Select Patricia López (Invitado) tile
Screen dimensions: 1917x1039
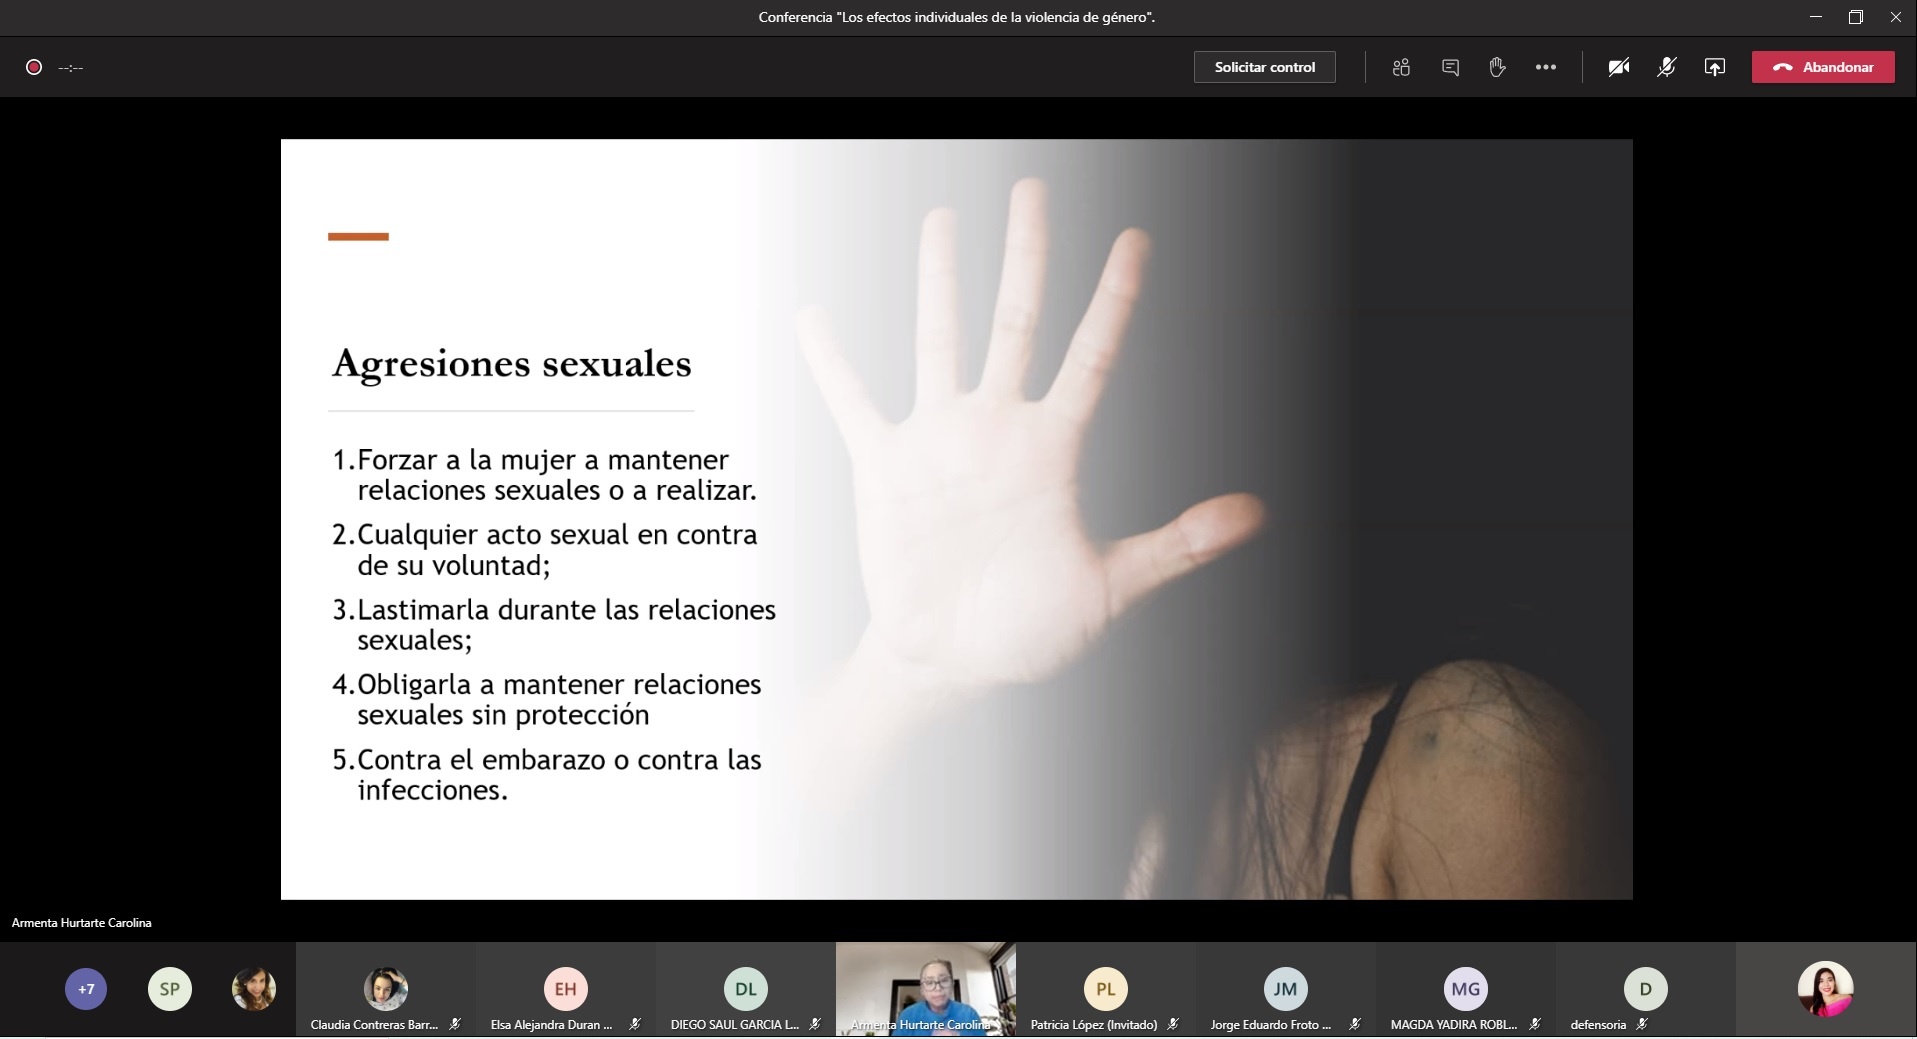[1105, 990]
